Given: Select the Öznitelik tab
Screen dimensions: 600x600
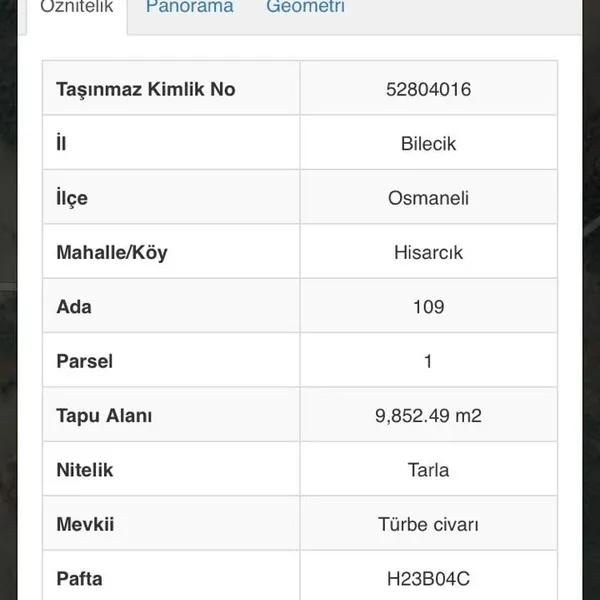Looking at the screenshot, I should point(77,7).
